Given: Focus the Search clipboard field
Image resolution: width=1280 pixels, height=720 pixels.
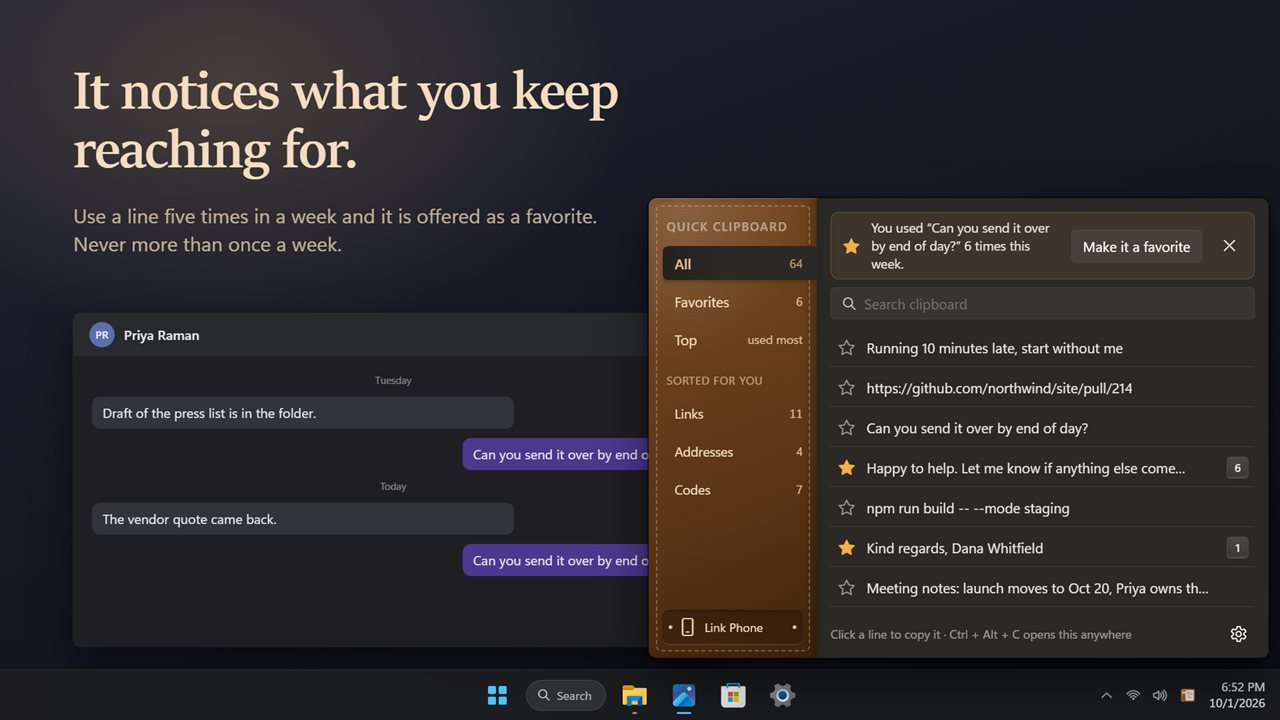Looking at the screenshot, I should [x=1042, y=304].
